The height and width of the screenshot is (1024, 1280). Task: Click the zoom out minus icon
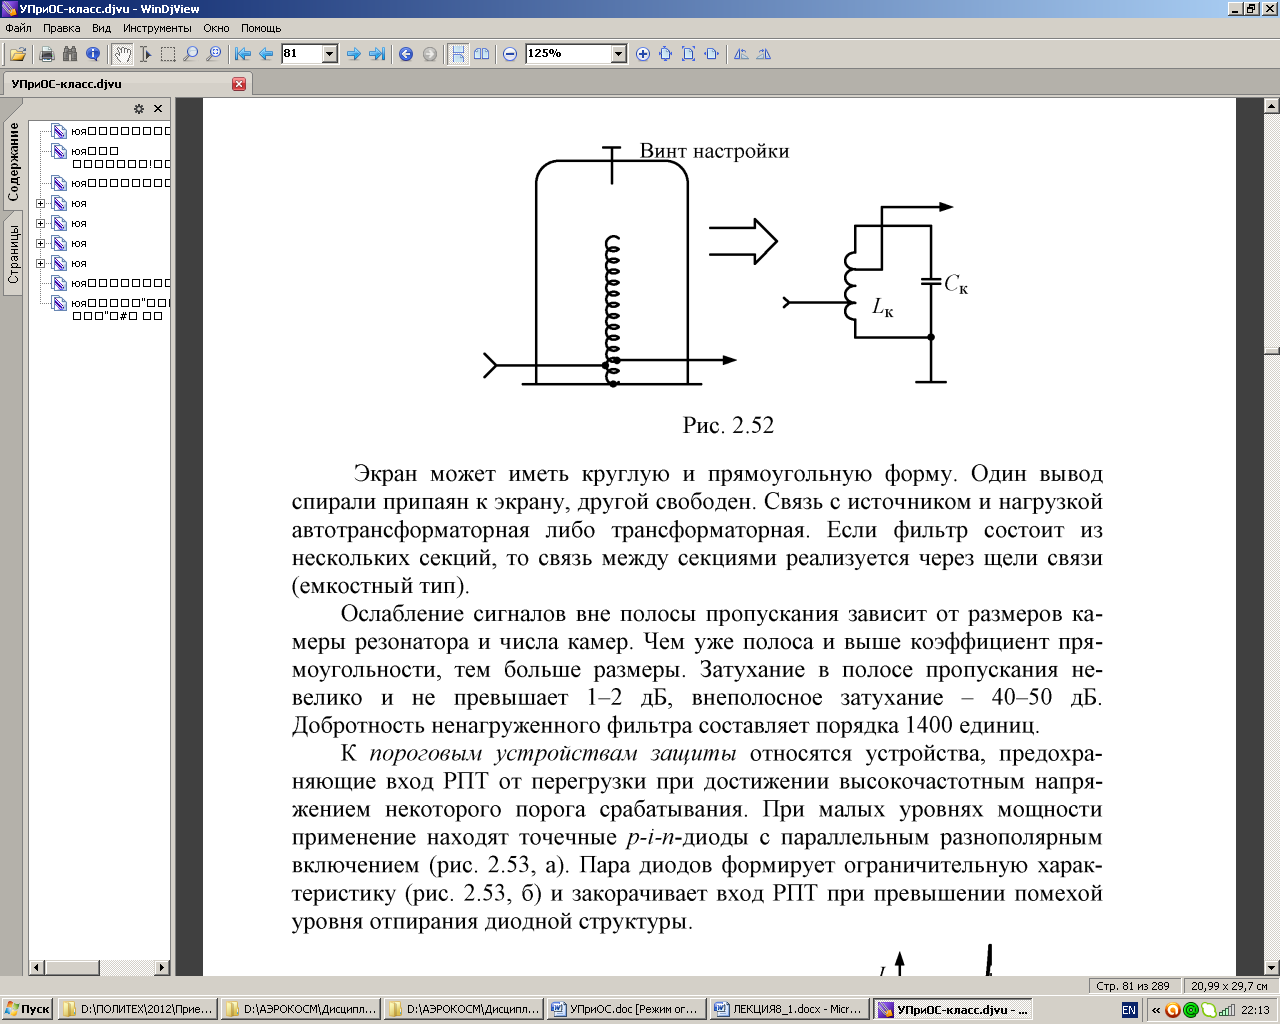pyautogui.click(x=510, y=54)
